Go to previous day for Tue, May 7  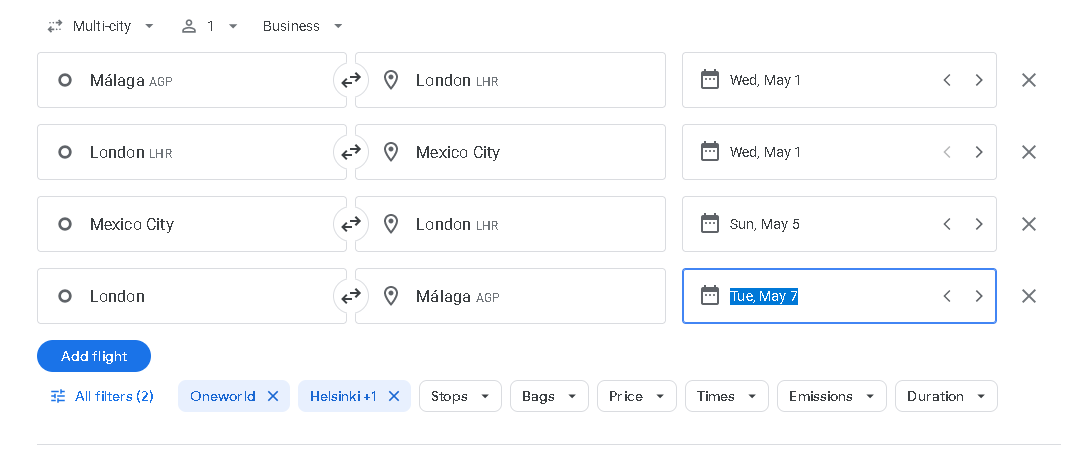coord(946,296)
